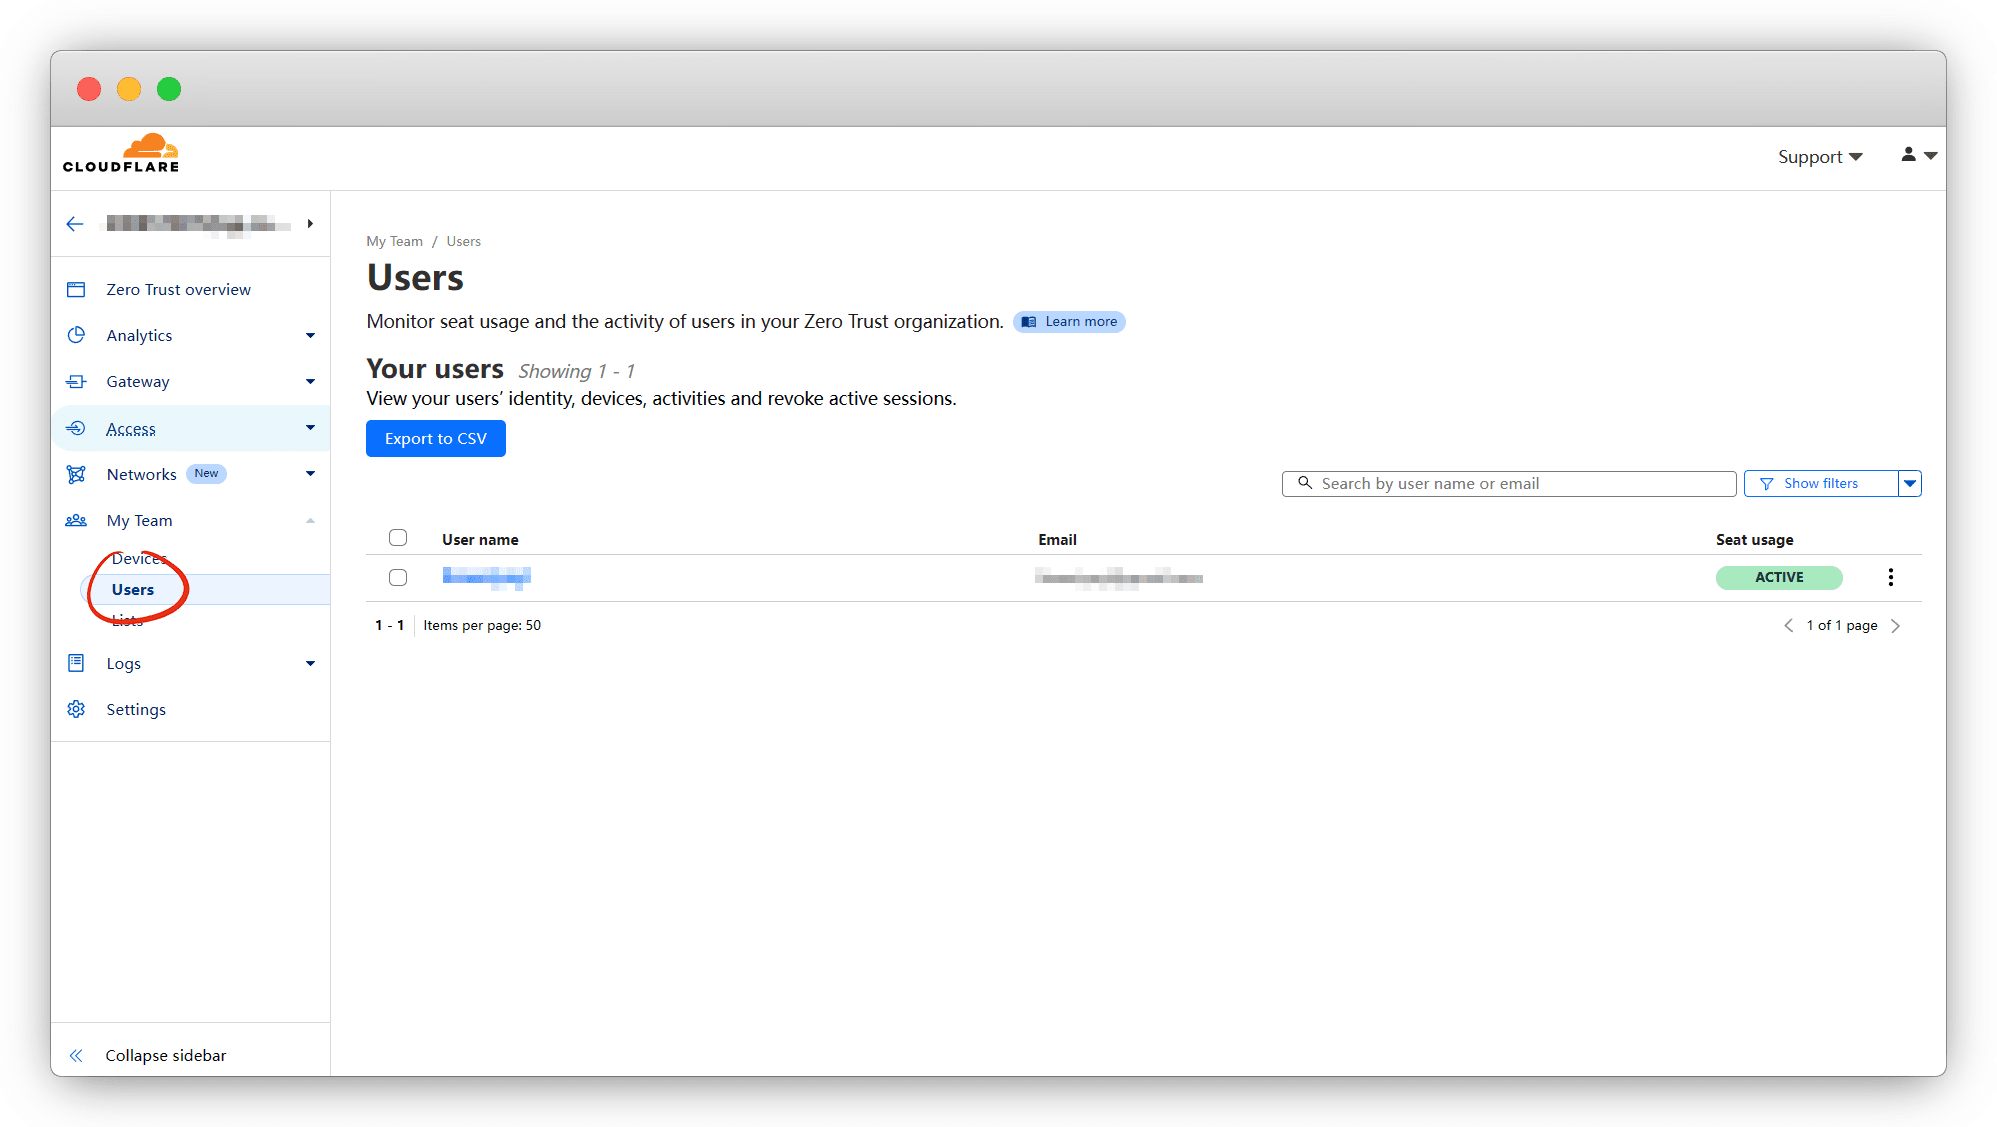Screen dimensions: 1997x1127
Task: Click the My Team breadcrumb link
Action: click(x=394, y=241)
